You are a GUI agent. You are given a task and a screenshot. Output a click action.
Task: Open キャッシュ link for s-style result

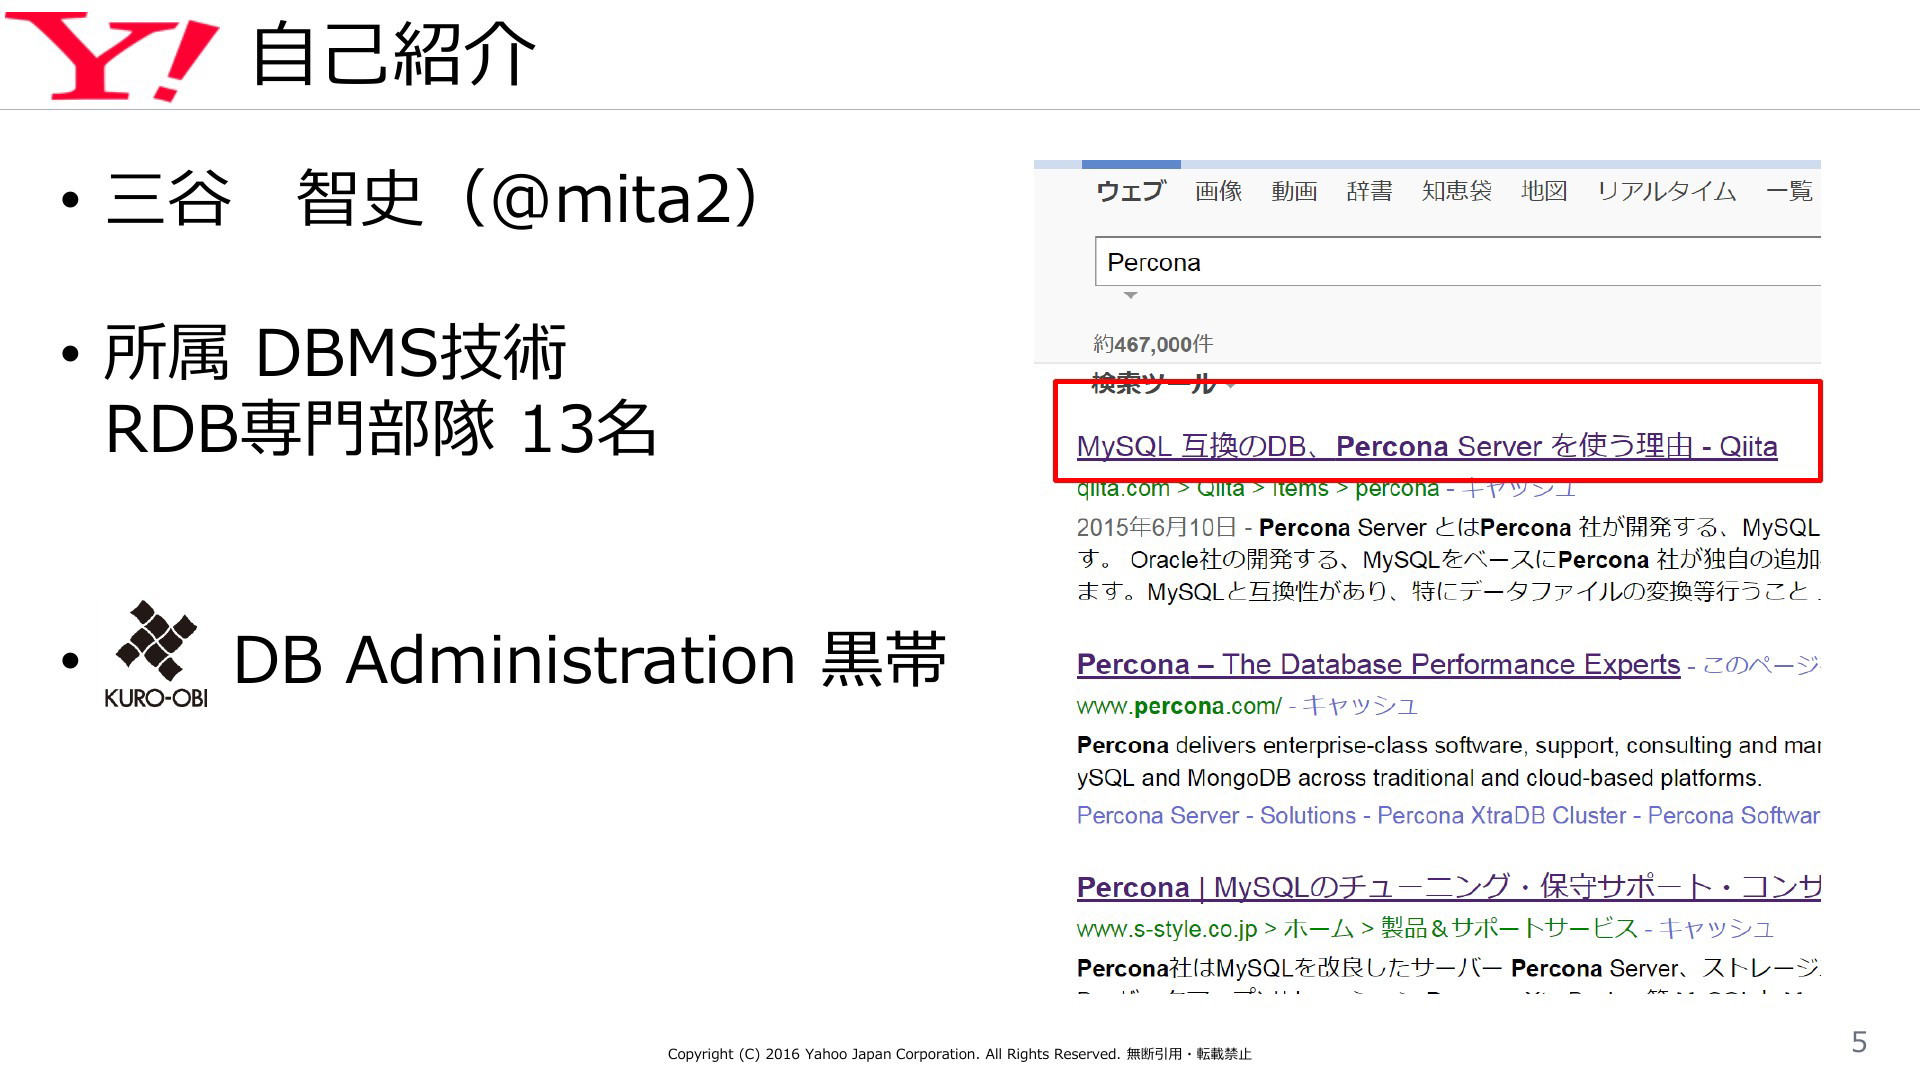coord(1716,929)
